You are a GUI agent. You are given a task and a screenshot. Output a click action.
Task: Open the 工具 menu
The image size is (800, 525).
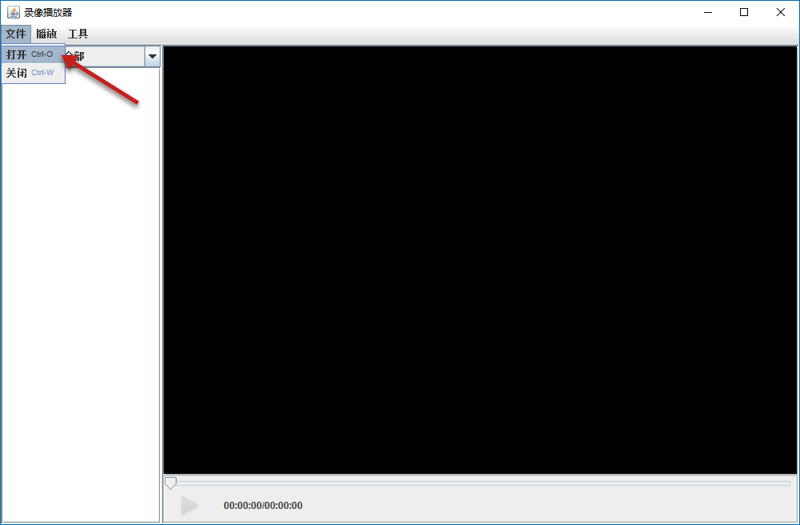click(78, 34)
